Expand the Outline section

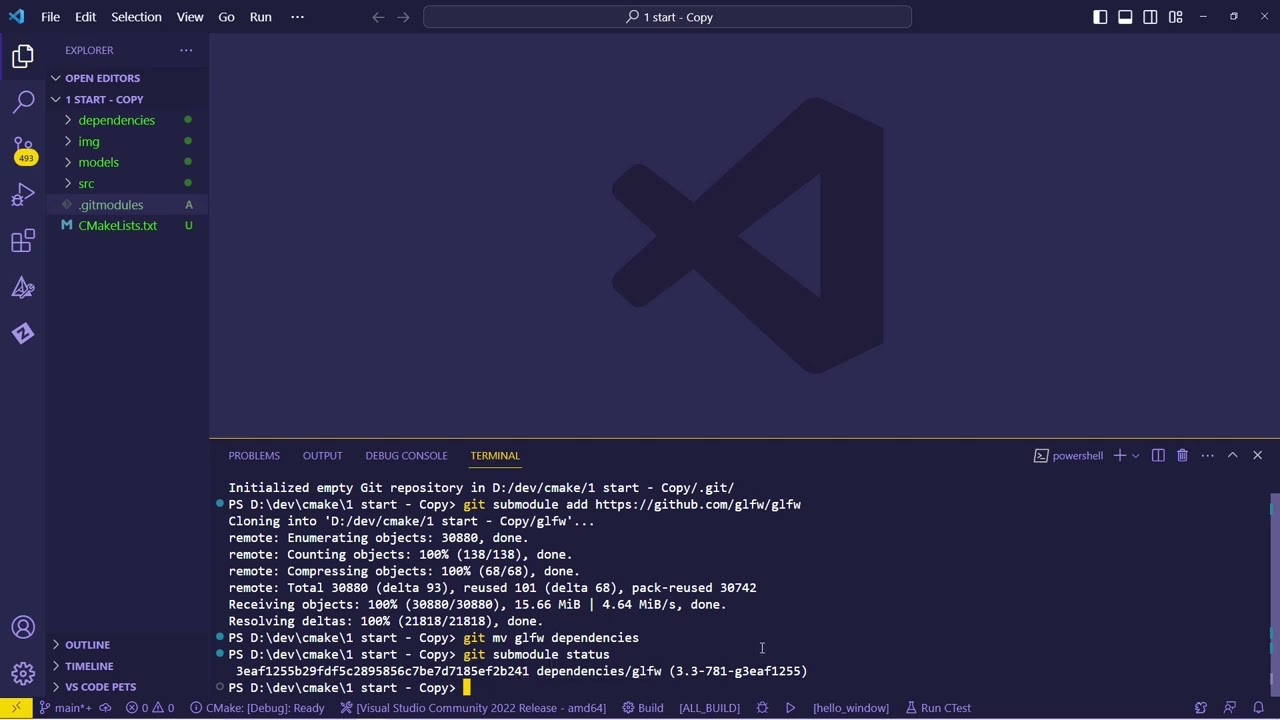pyautogui.click(x=128, y=645)
